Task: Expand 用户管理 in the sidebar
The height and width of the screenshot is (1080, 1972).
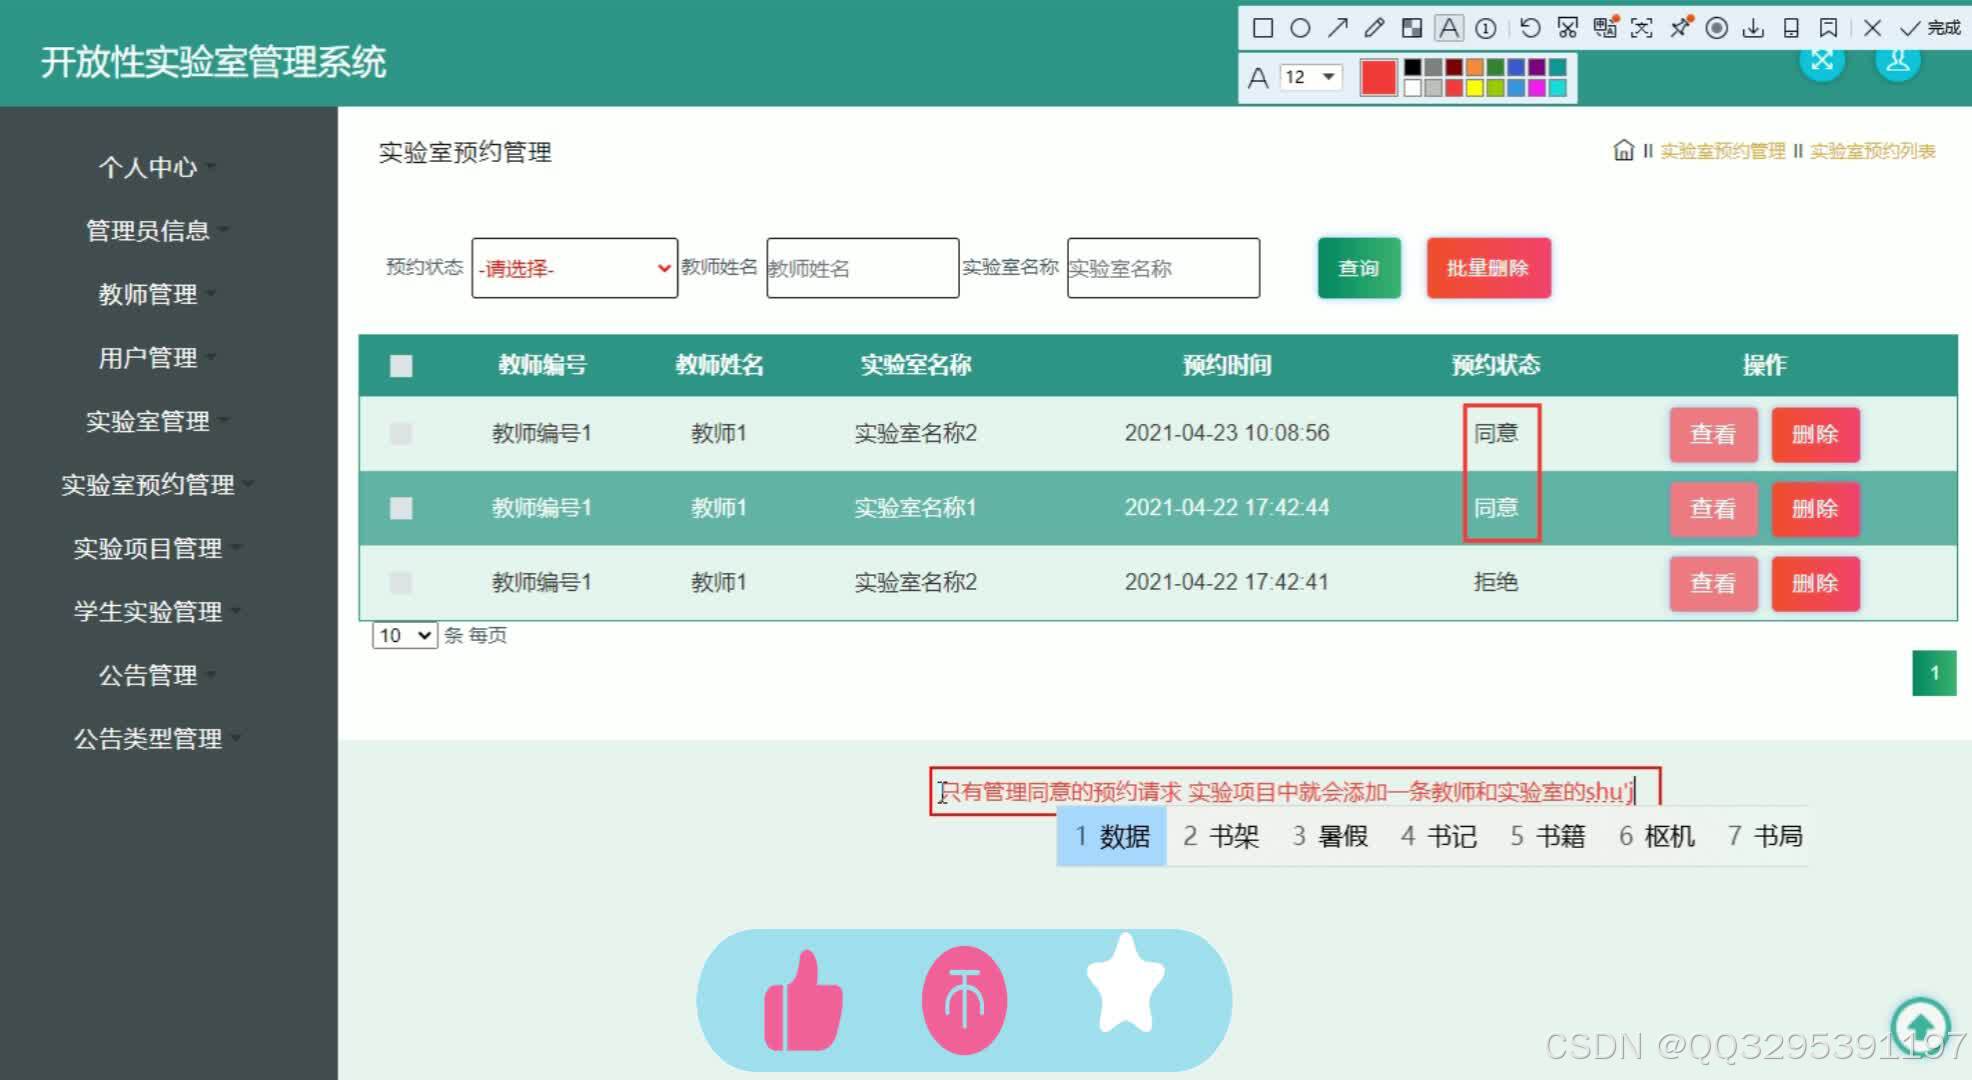Action: point(148,358)
